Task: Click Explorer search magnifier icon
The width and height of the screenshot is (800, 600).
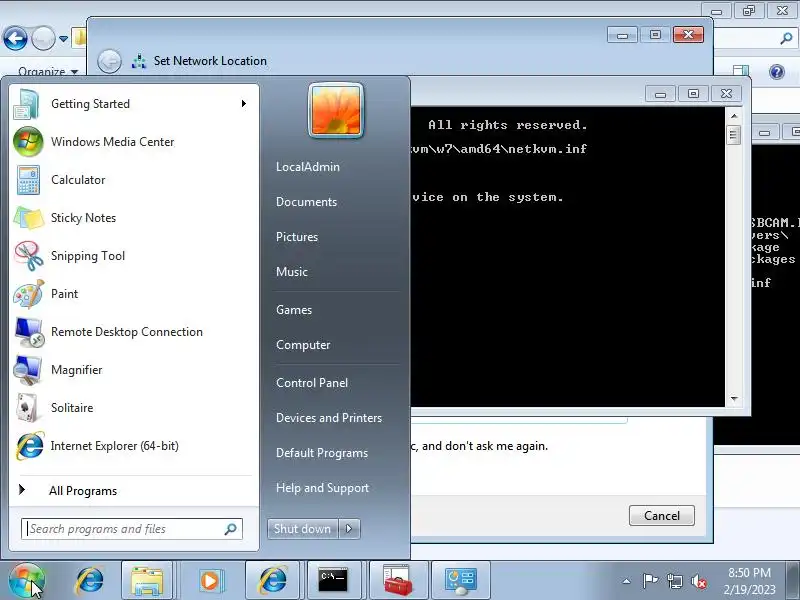Action: (x=786, y=38)
